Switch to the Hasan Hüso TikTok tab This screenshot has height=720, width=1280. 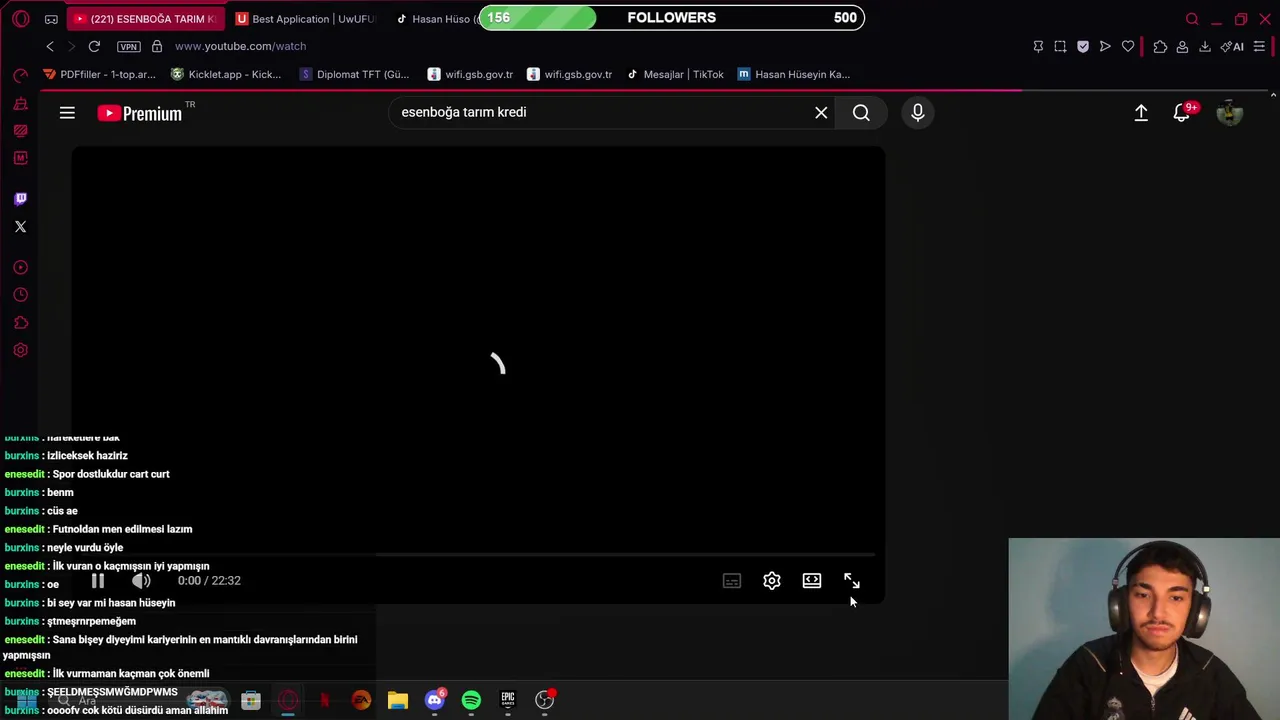pyautogui.click(x=438, y=19)
